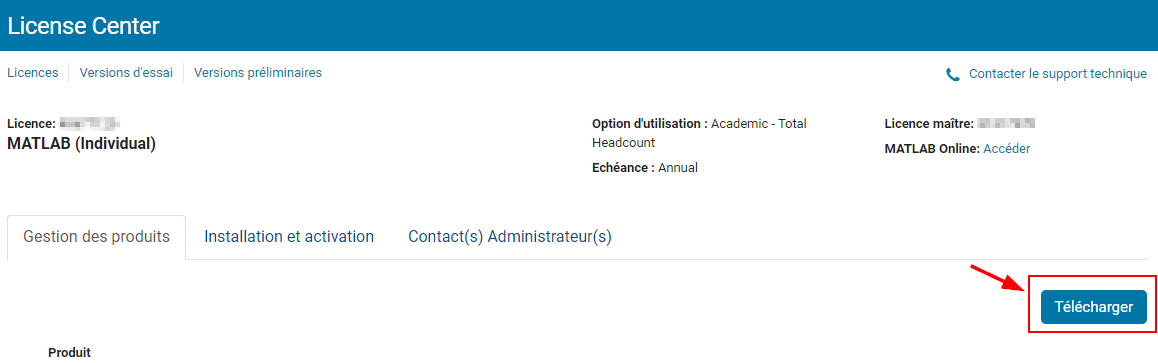Click the Télécharger button
Image resolution: width=1158 pixels, height=363 pixels.
(1094, 307)
